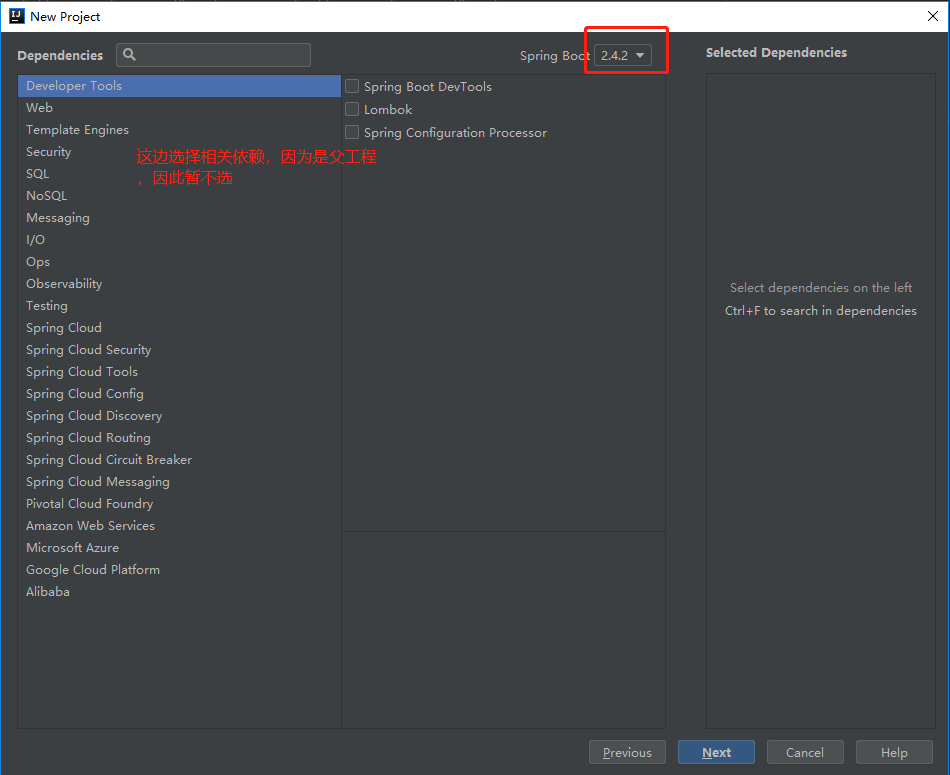Choose Spring Cloud Security category
The height and width of the screenshot is (775, 950).
pyautogui.click(x=179, y=350)
